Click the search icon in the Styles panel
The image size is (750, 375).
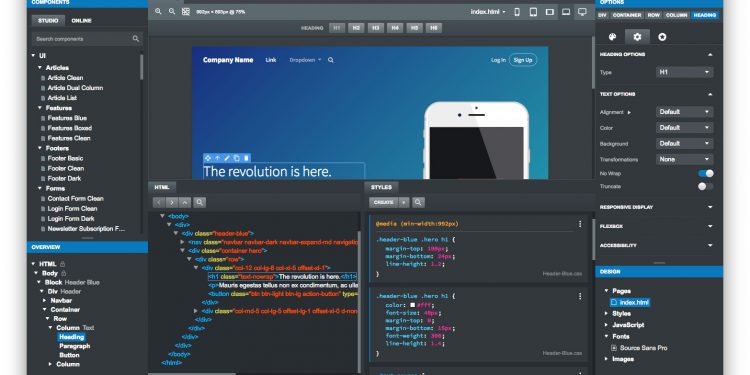419,202
